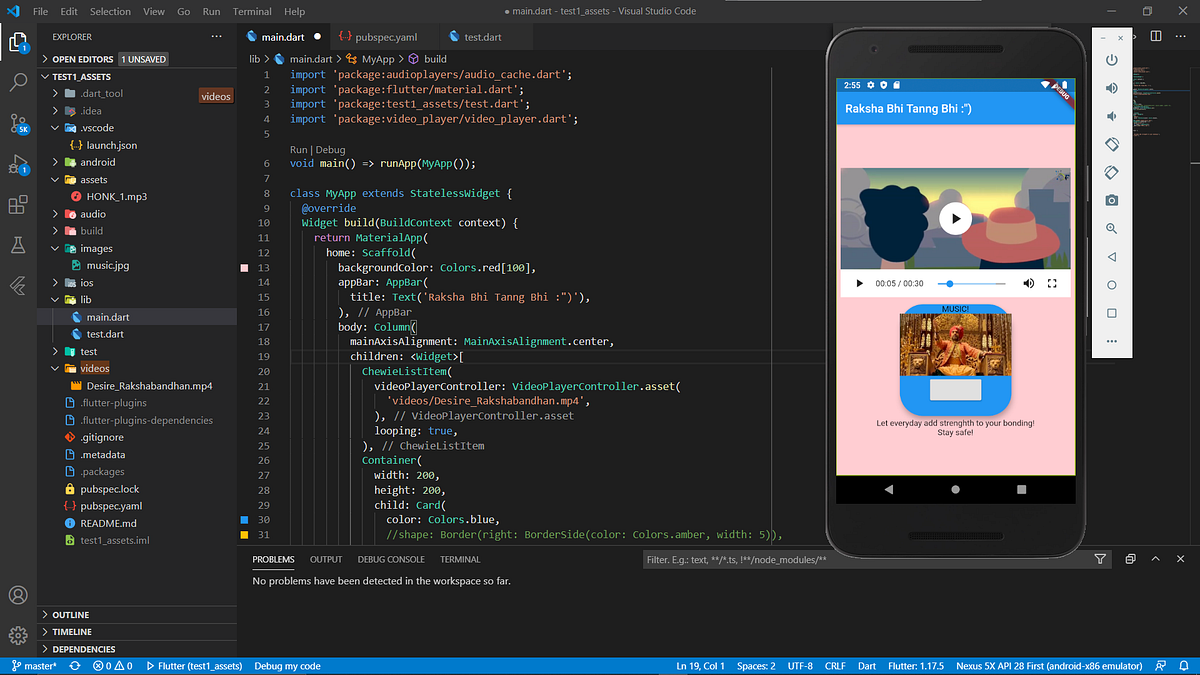Image resolution: width=1200 pixels, height=675 pixels.
Task: Take a screenshot with the emulator camera icon
Action: [x=1110, y=199]
